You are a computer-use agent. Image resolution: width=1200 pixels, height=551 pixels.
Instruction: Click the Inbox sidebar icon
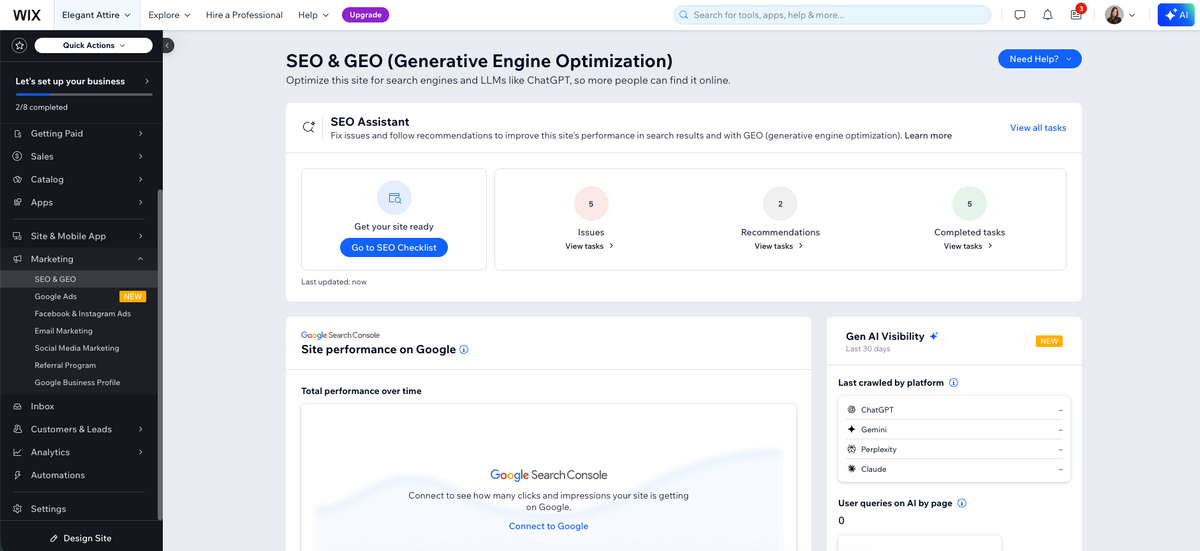tap(19, 406)
